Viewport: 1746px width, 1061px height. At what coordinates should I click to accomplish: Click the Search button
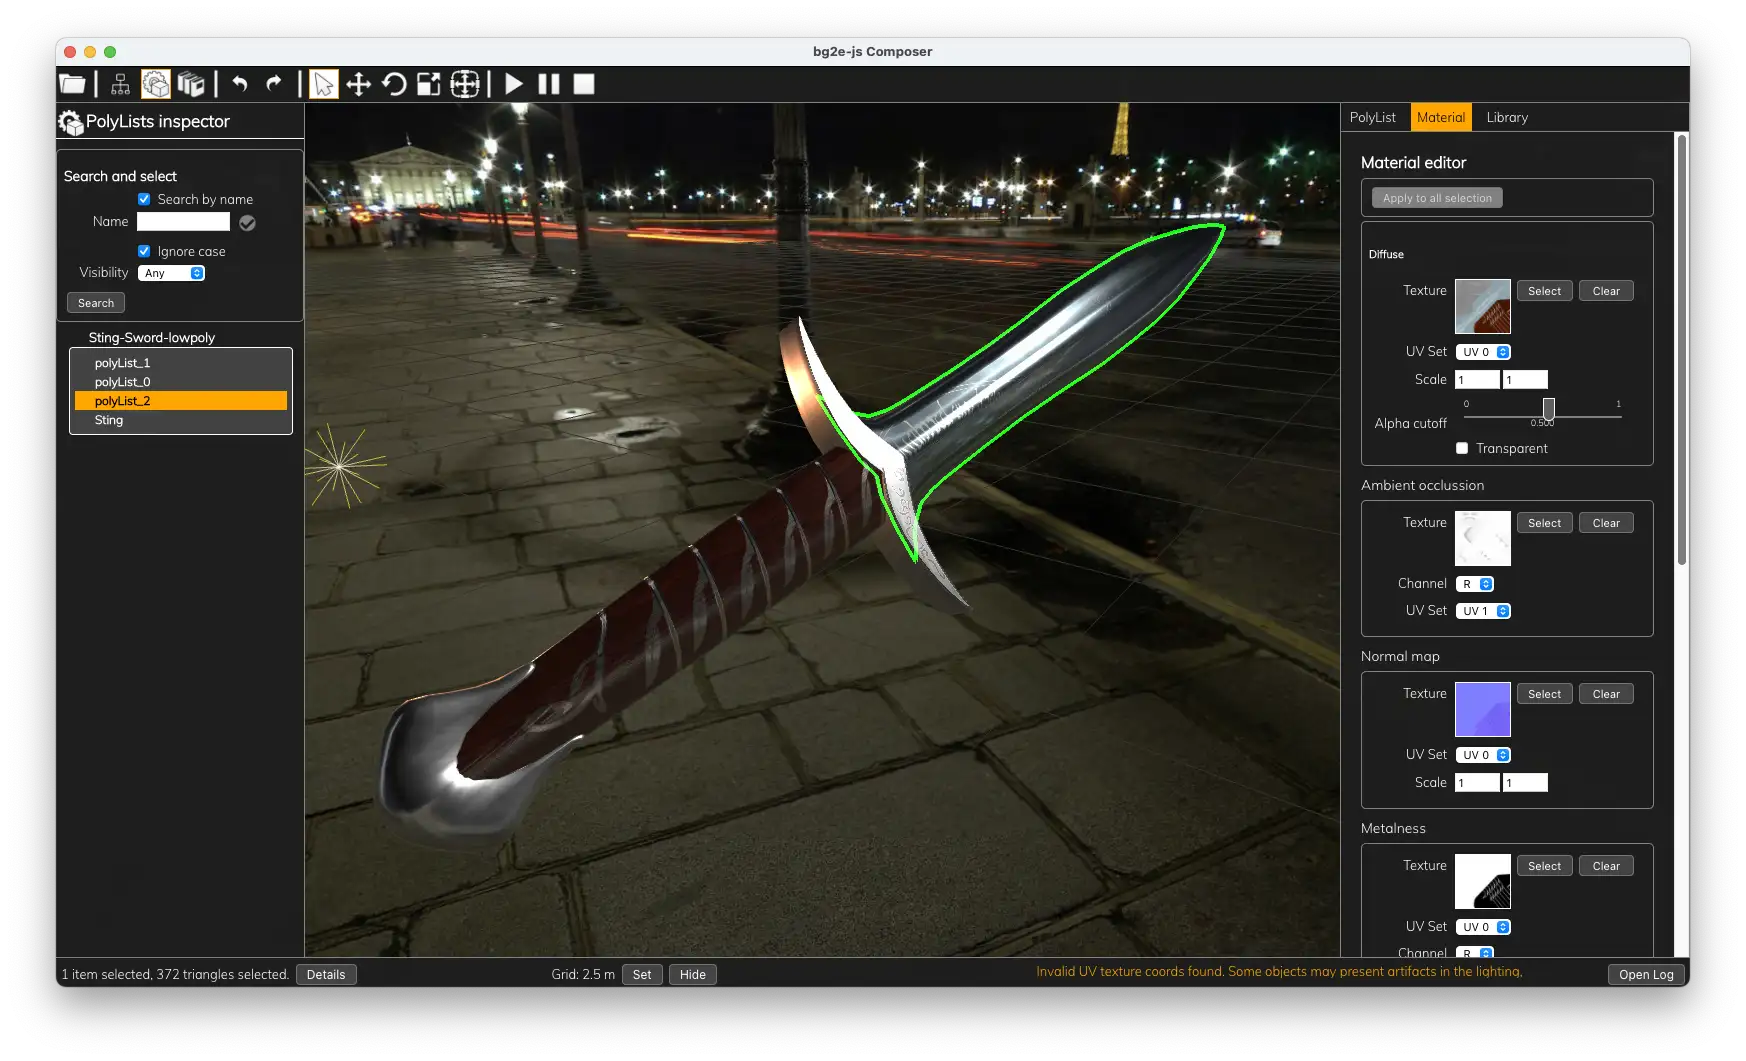[96, 303]
